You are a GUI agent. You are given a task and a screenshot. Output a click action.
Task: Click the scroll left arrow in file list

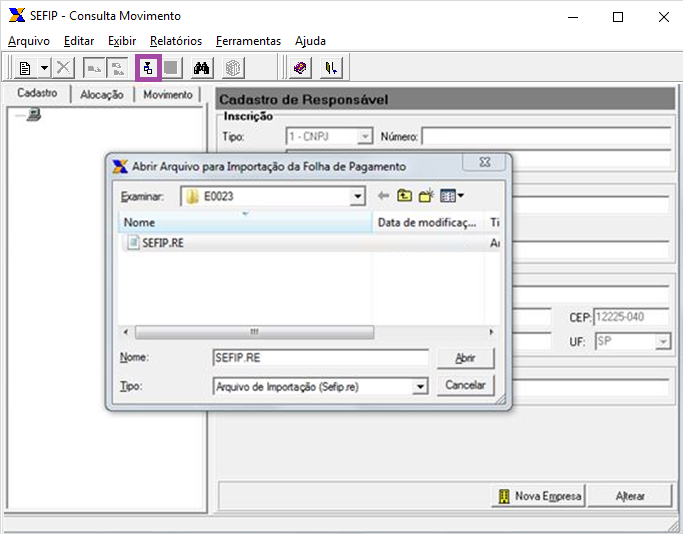(x=125, y=332)
